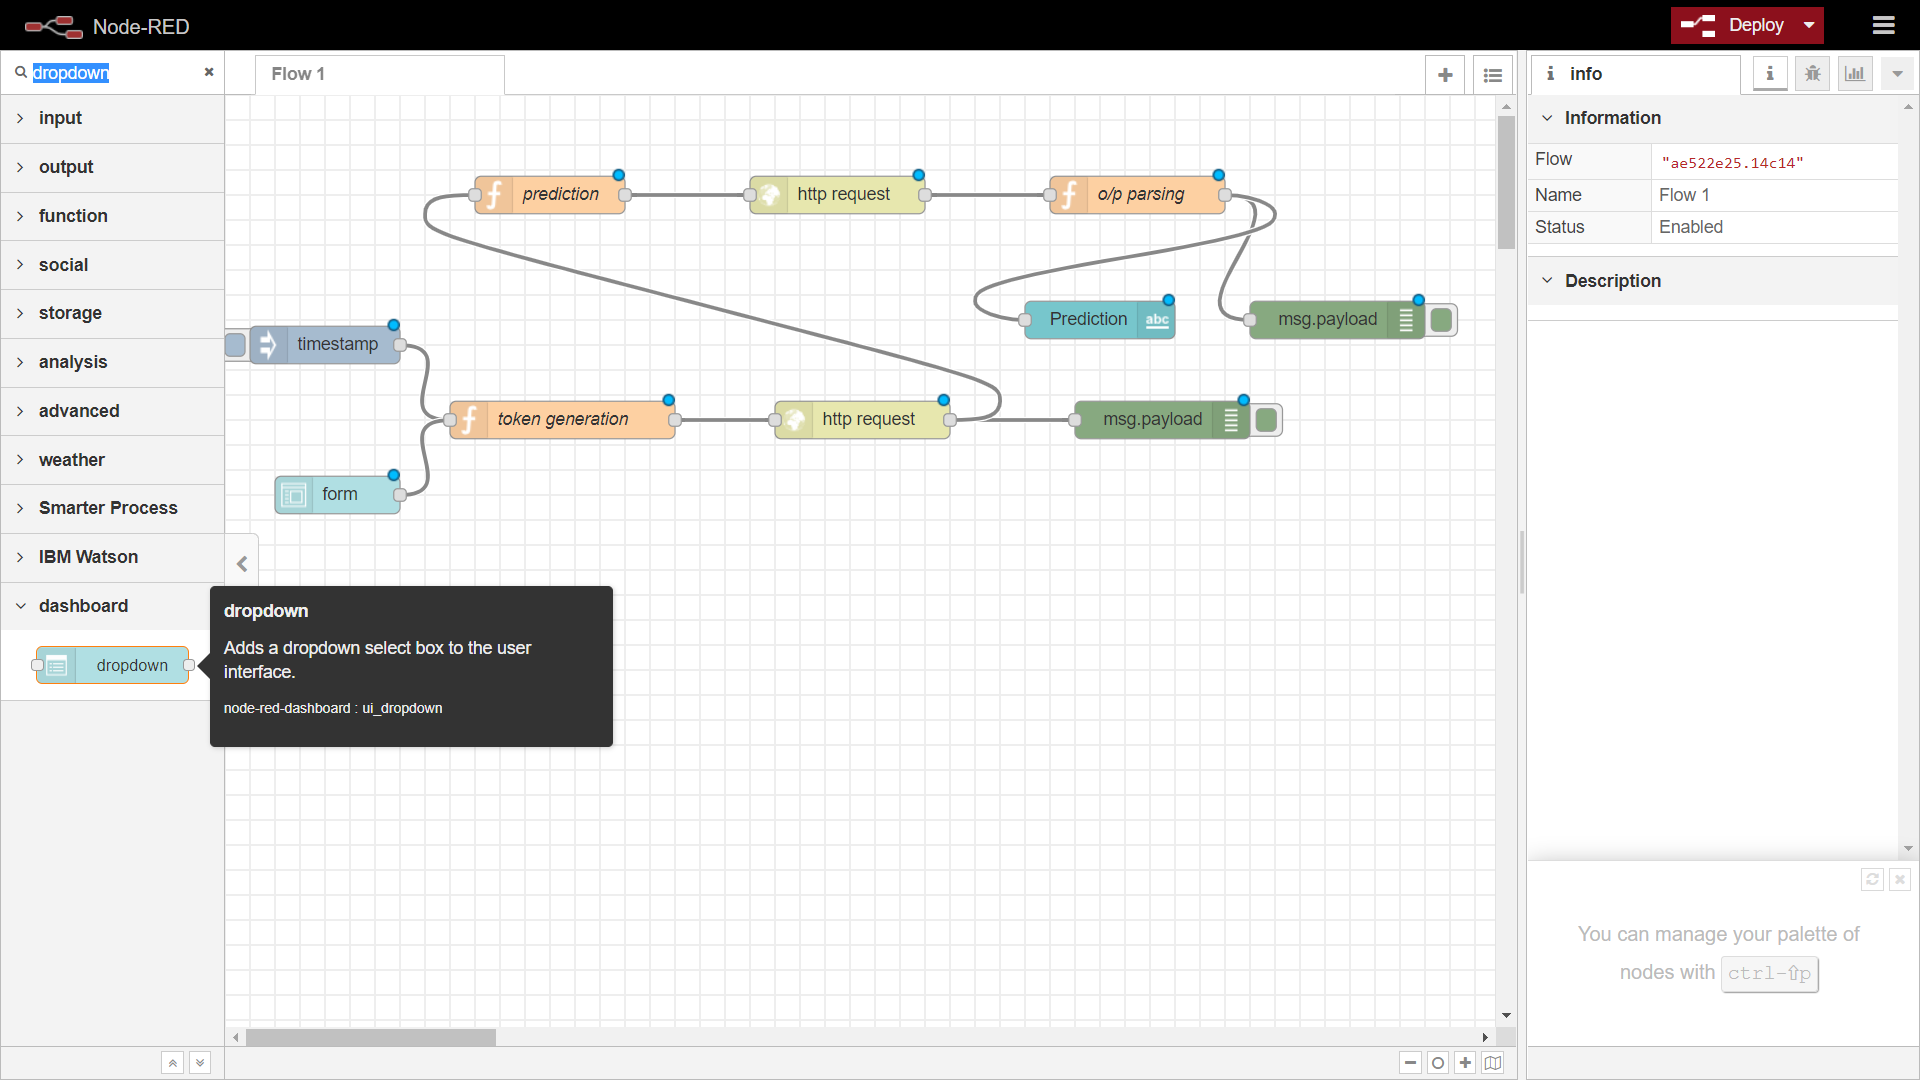Expand the advanced palette category
This screenshot has width=1920, height=1080.
(112, 411)
